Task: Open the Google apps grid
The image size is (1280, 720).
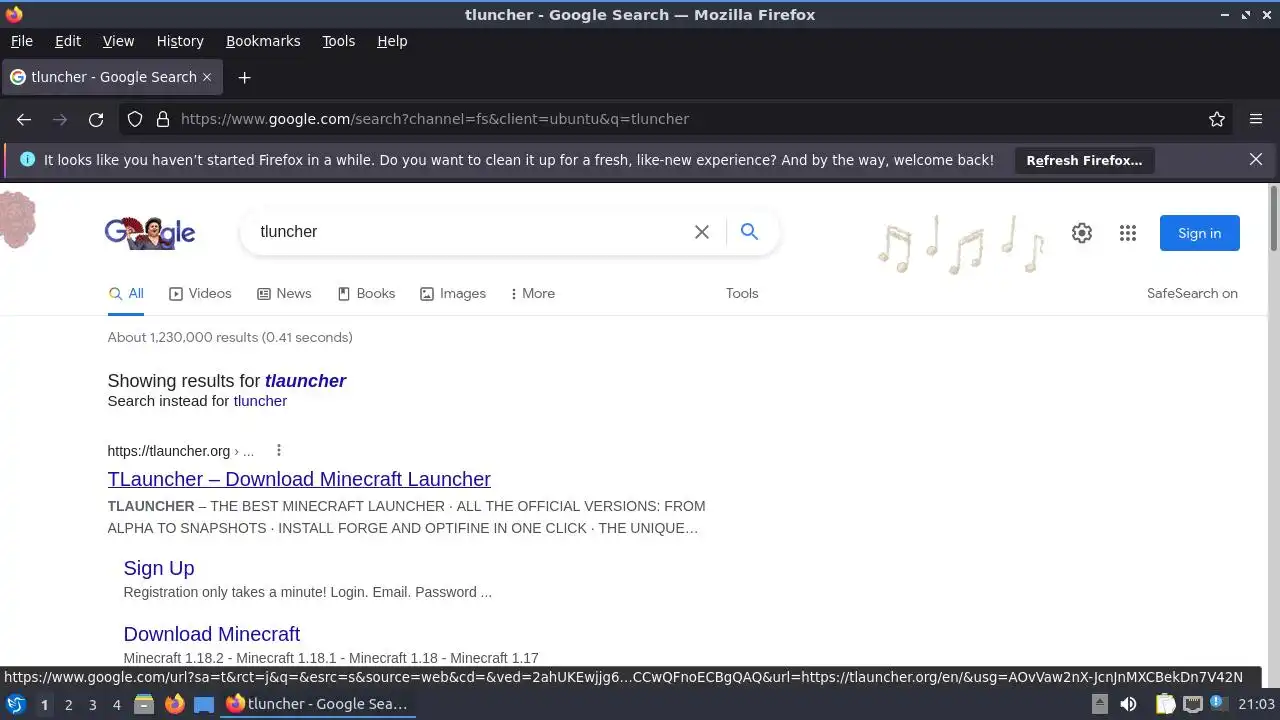Action: 1128,233
